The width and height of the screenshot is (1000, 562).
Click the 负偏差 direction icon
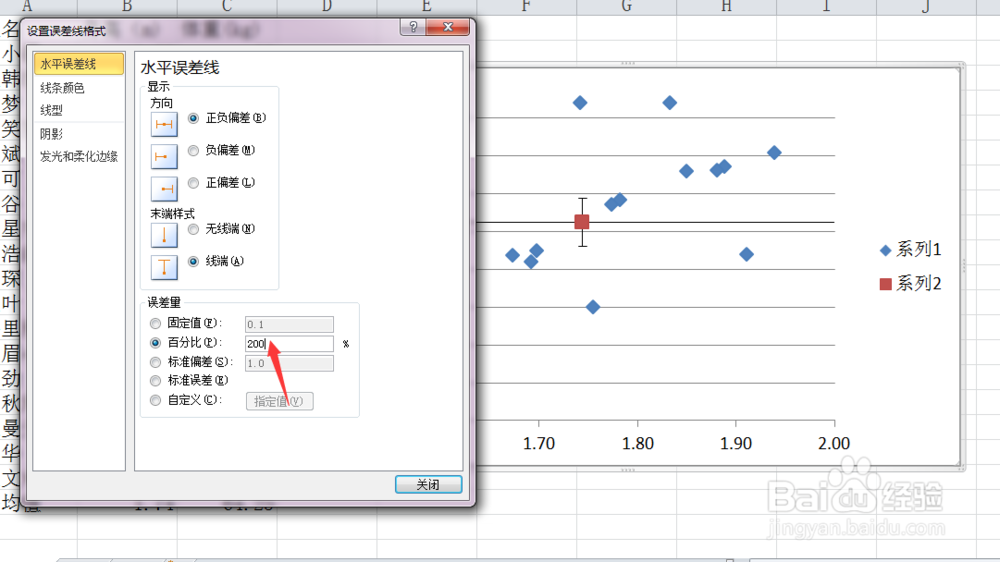164,156
